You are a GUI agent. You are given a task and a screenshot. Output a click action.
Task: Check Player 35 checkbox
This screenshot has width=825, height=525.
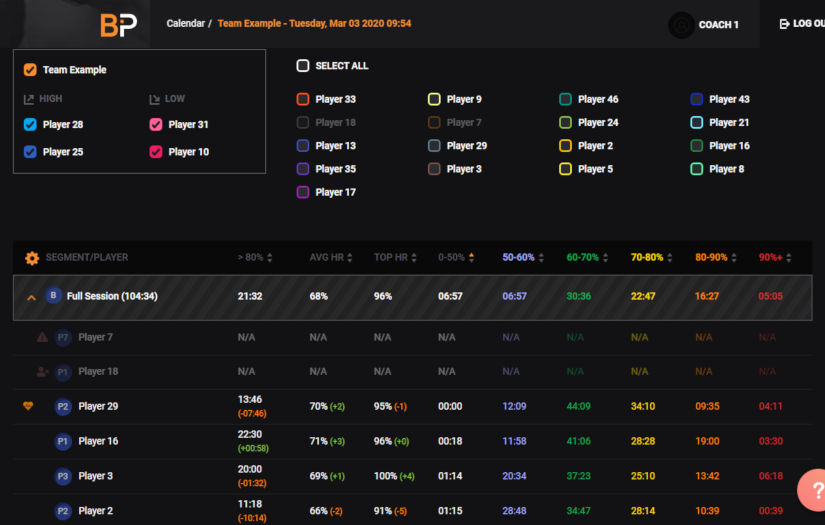[303, 169]
